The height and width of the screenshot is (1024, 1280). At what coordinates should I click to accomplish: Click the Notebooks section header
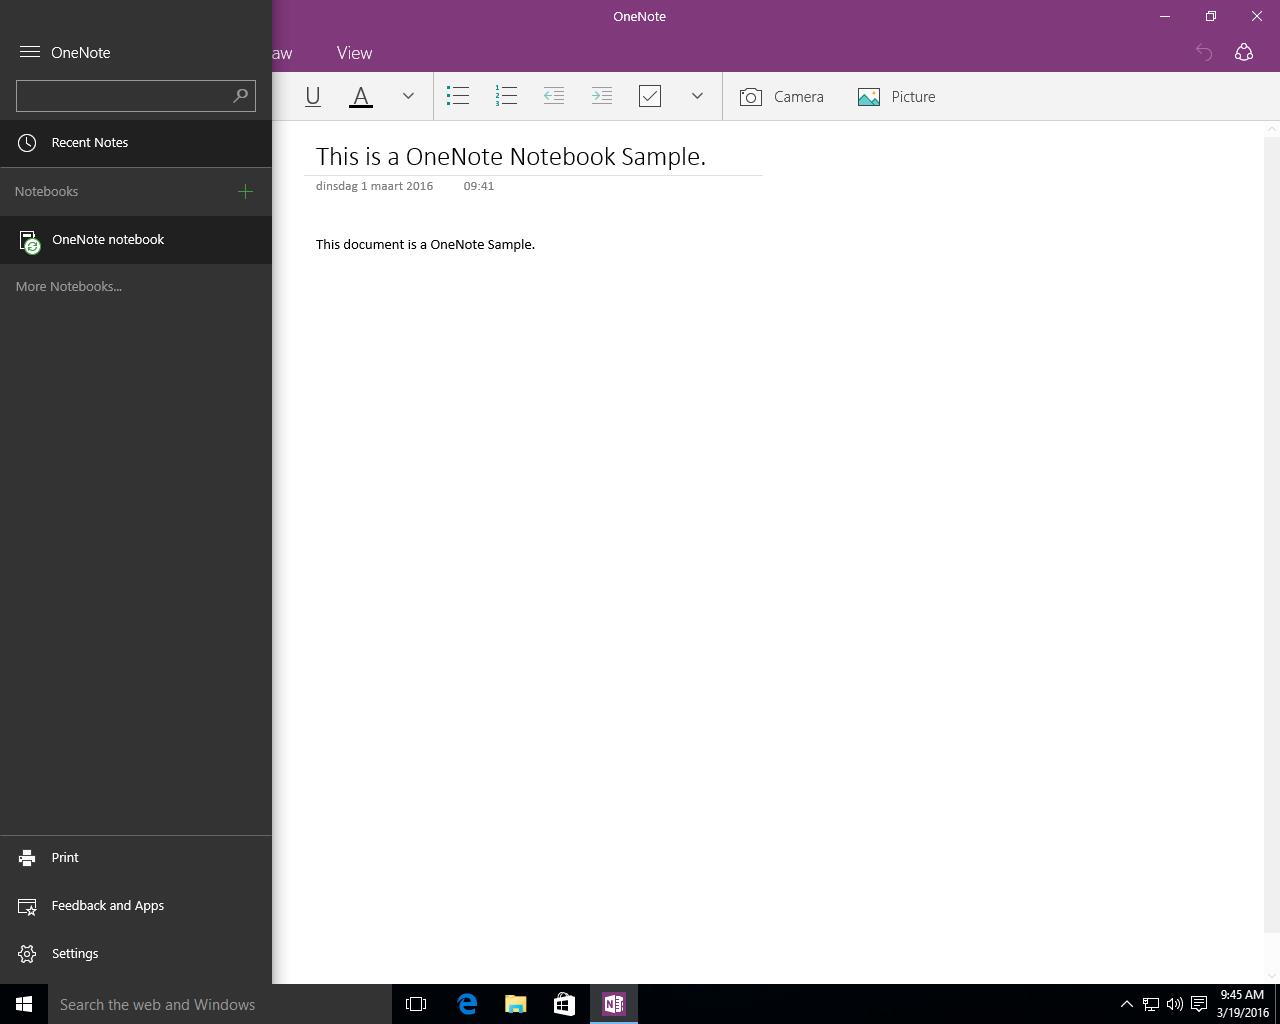click(x=46, y=192)
